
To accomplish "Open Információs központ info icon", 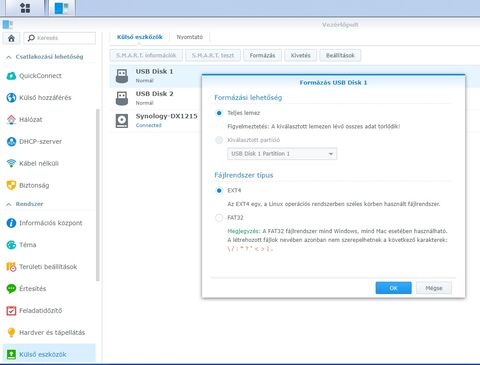I will click(x=11, y=223).
